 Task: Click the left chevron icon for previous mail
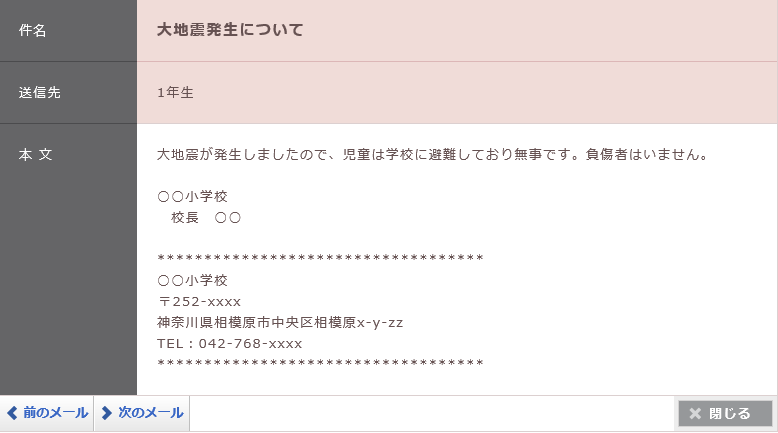(x=12, y=413)
